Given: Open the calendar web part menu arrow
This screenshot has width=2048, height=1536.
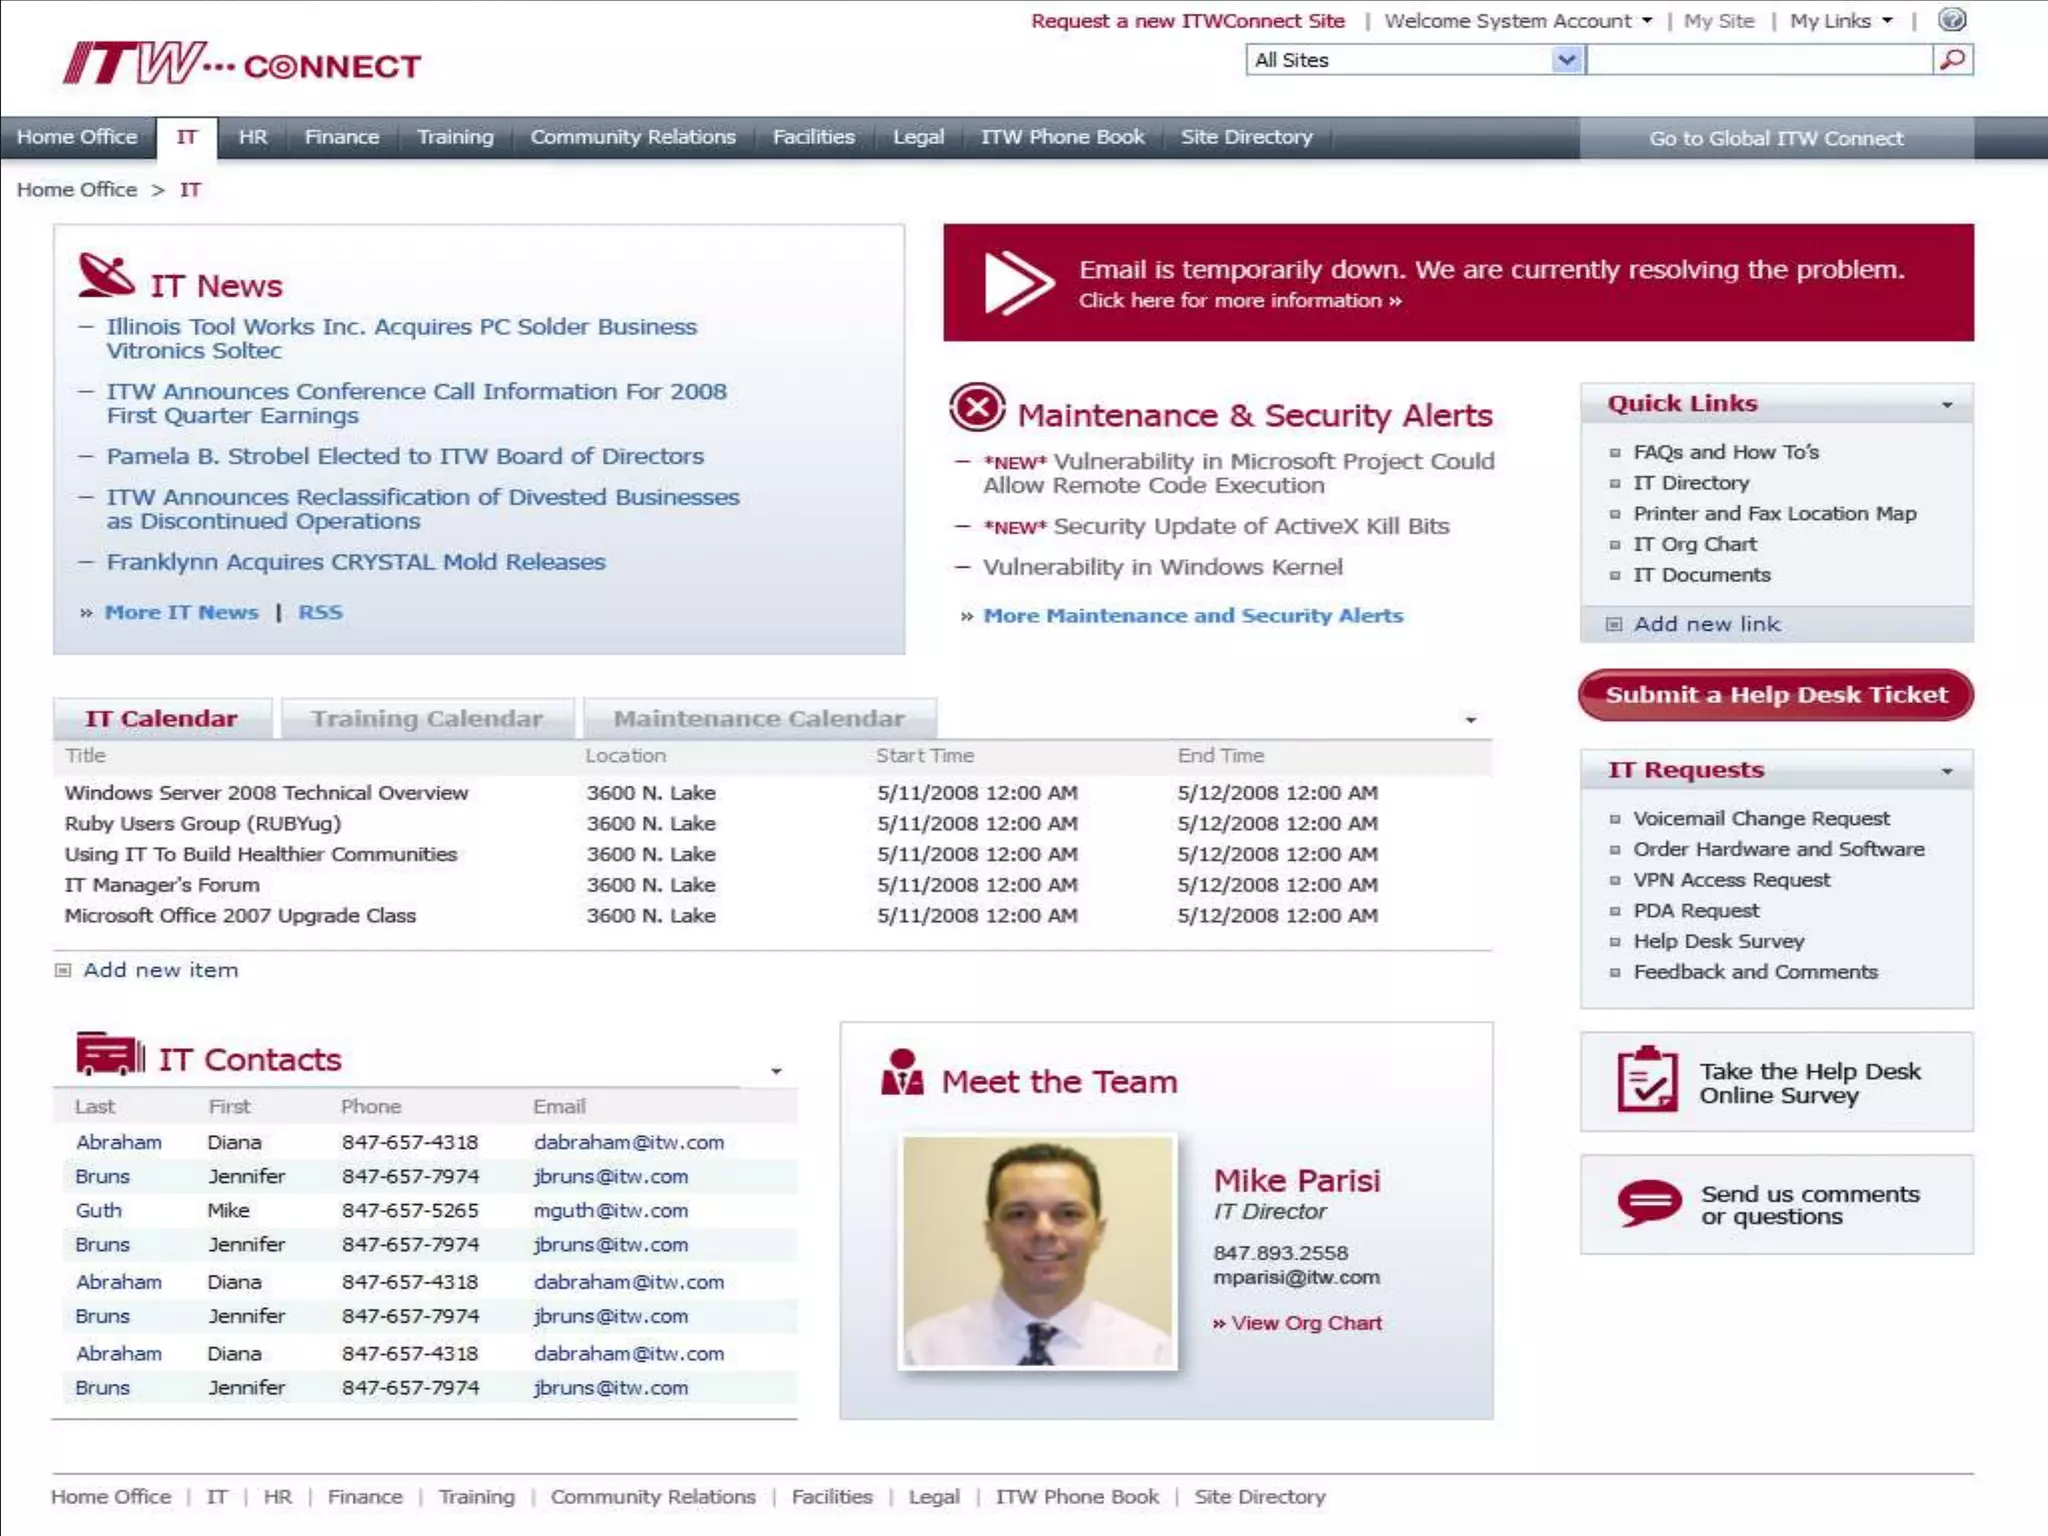Looking at the screenshot, I should (1471, 720).
